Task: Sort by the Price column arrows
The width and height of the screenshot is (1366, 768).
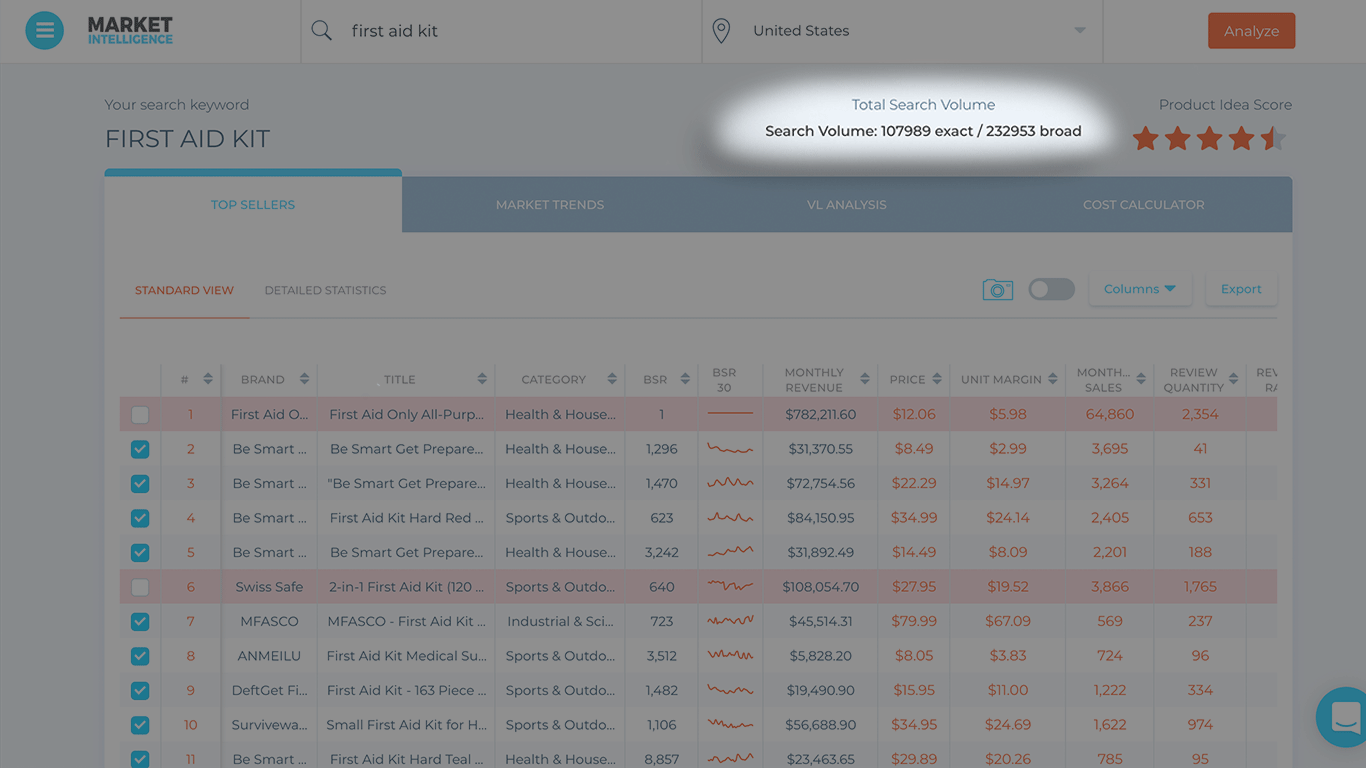Action: [x=937, y=379]
